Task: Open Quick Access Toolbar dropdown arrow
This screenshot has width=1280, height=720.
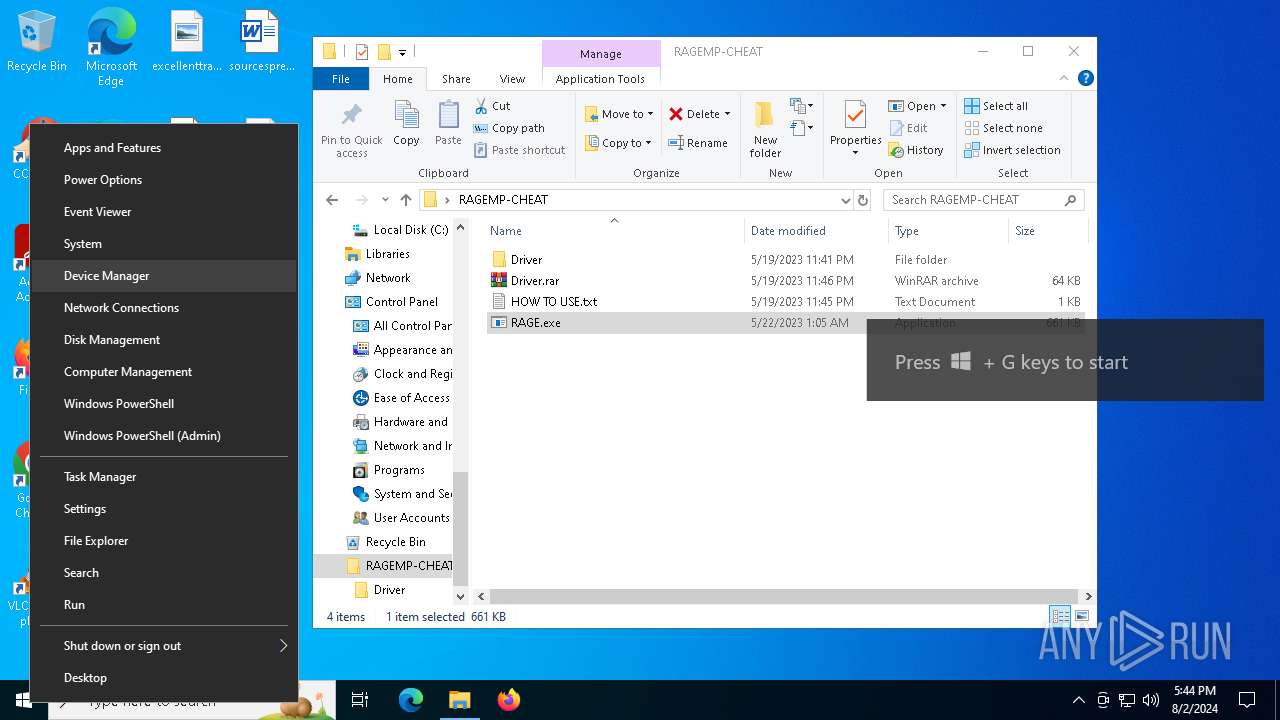Action: click(x=402, y=52)
